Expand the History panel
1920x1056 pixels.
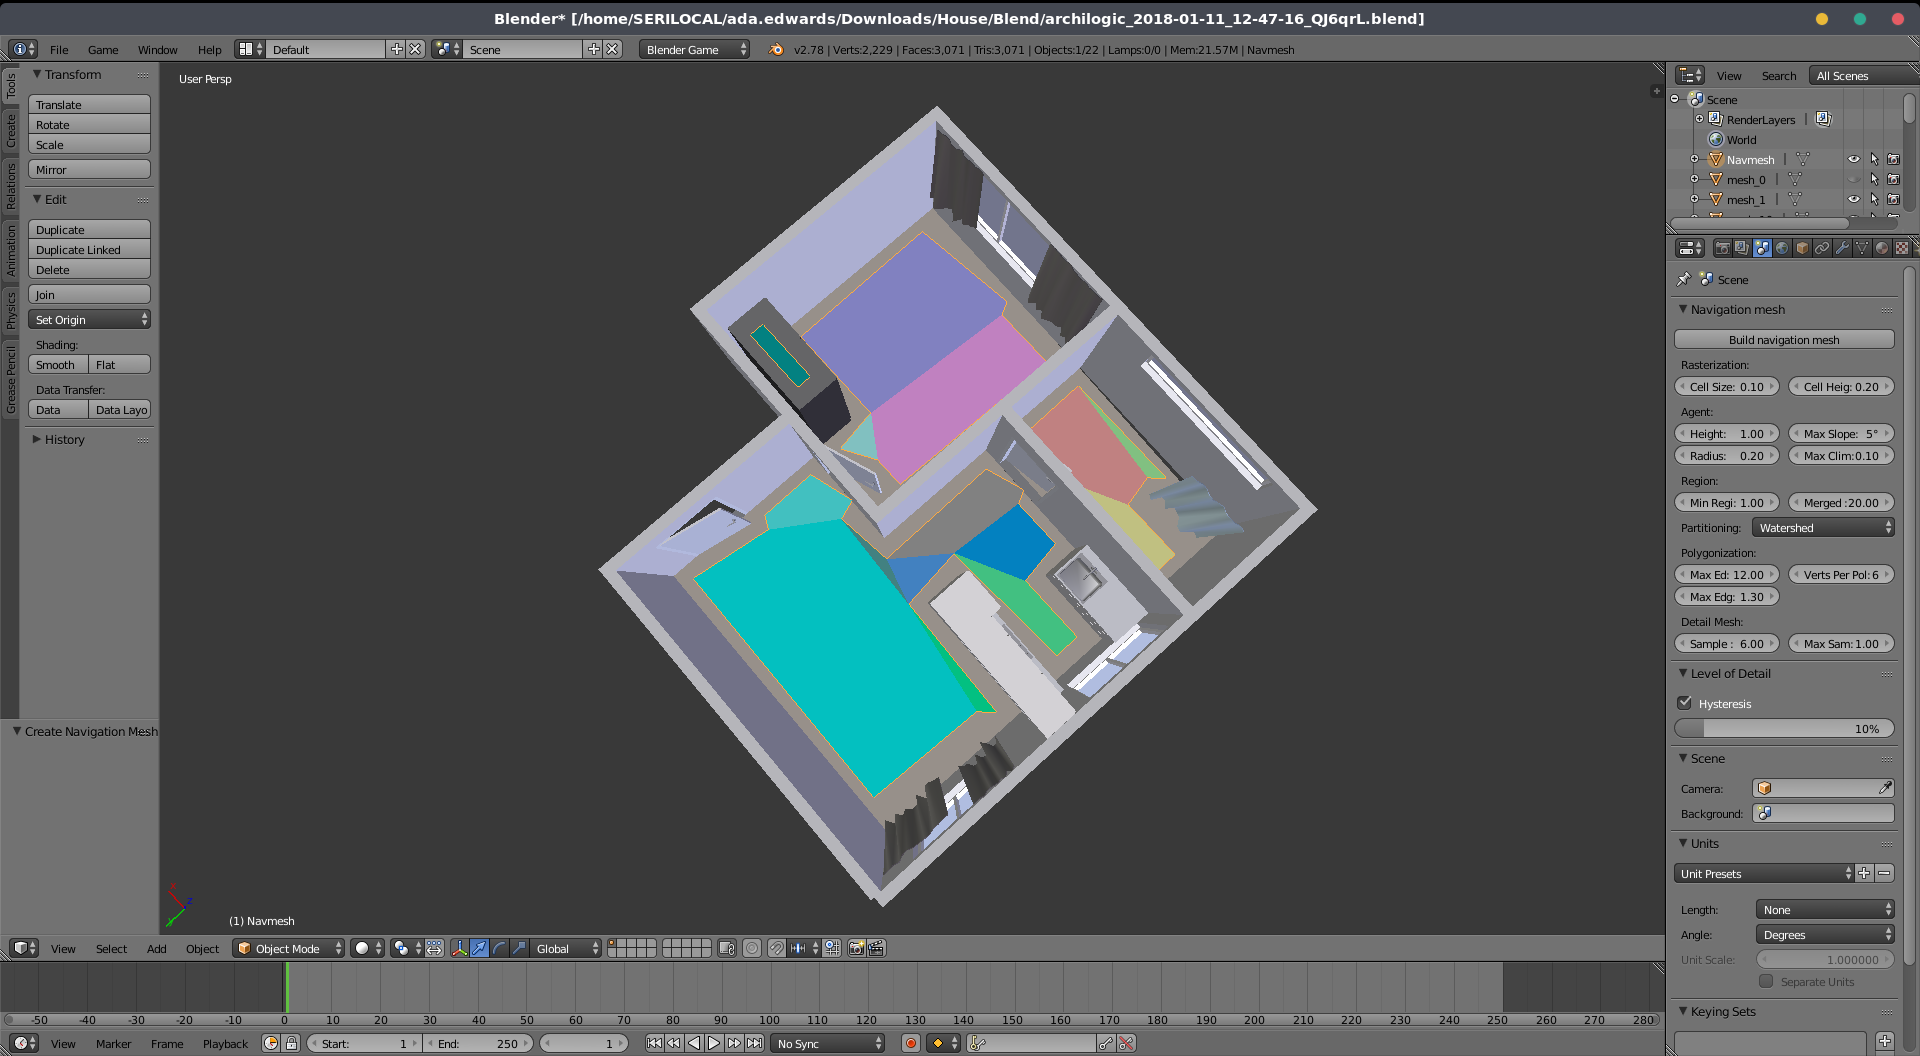click(x=64, y=439)
